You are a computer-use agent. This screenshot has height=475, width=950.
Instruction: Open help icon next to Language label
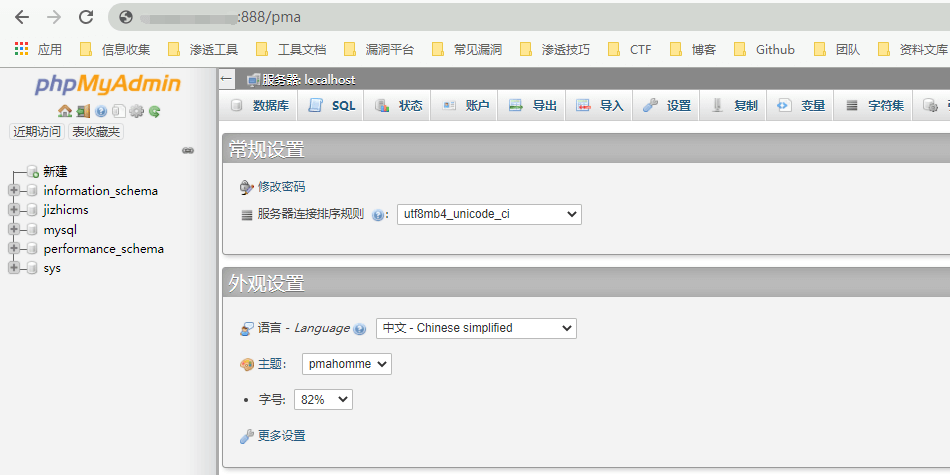359,329
